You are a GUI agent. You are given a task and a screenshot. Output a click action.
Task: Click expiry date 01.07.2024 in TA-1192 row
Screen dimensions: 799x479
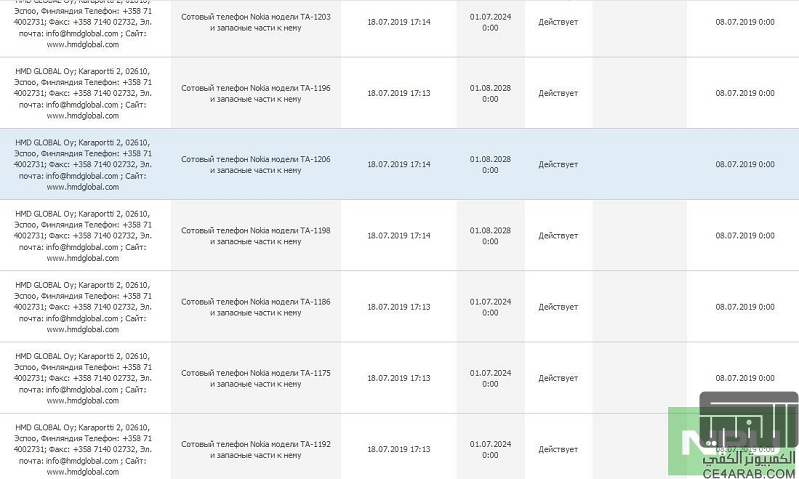coord(490,449)
